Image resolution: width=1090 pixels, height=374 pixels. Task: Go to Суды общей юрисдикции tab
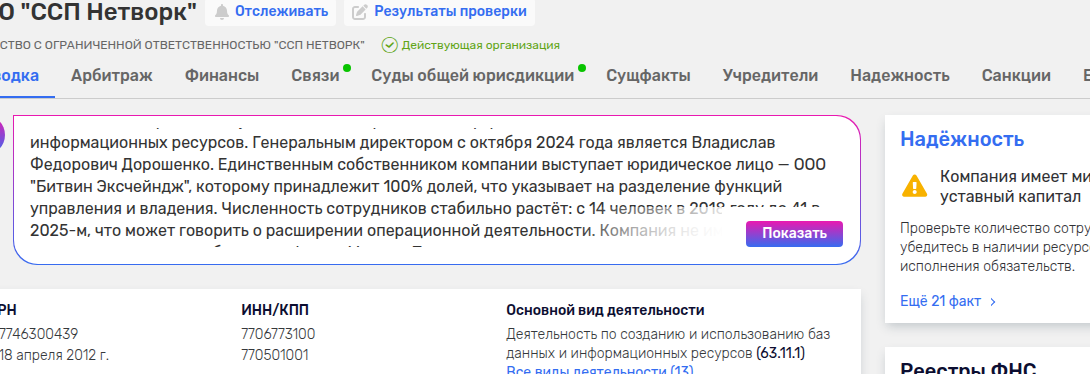[x=473, y=76]
